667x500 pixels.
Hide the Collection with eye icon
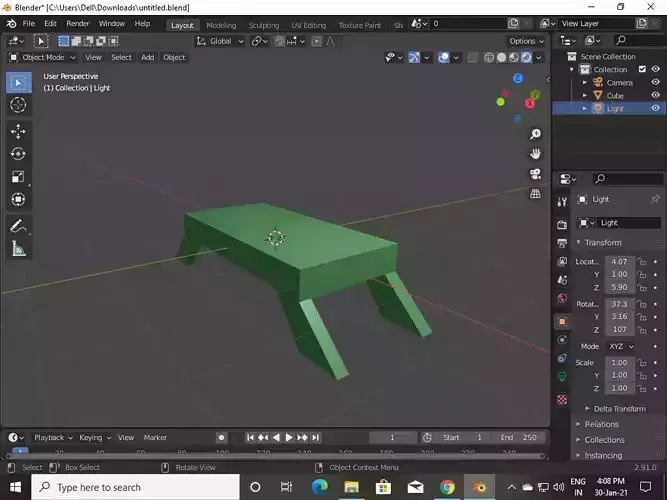pos(656,69)
